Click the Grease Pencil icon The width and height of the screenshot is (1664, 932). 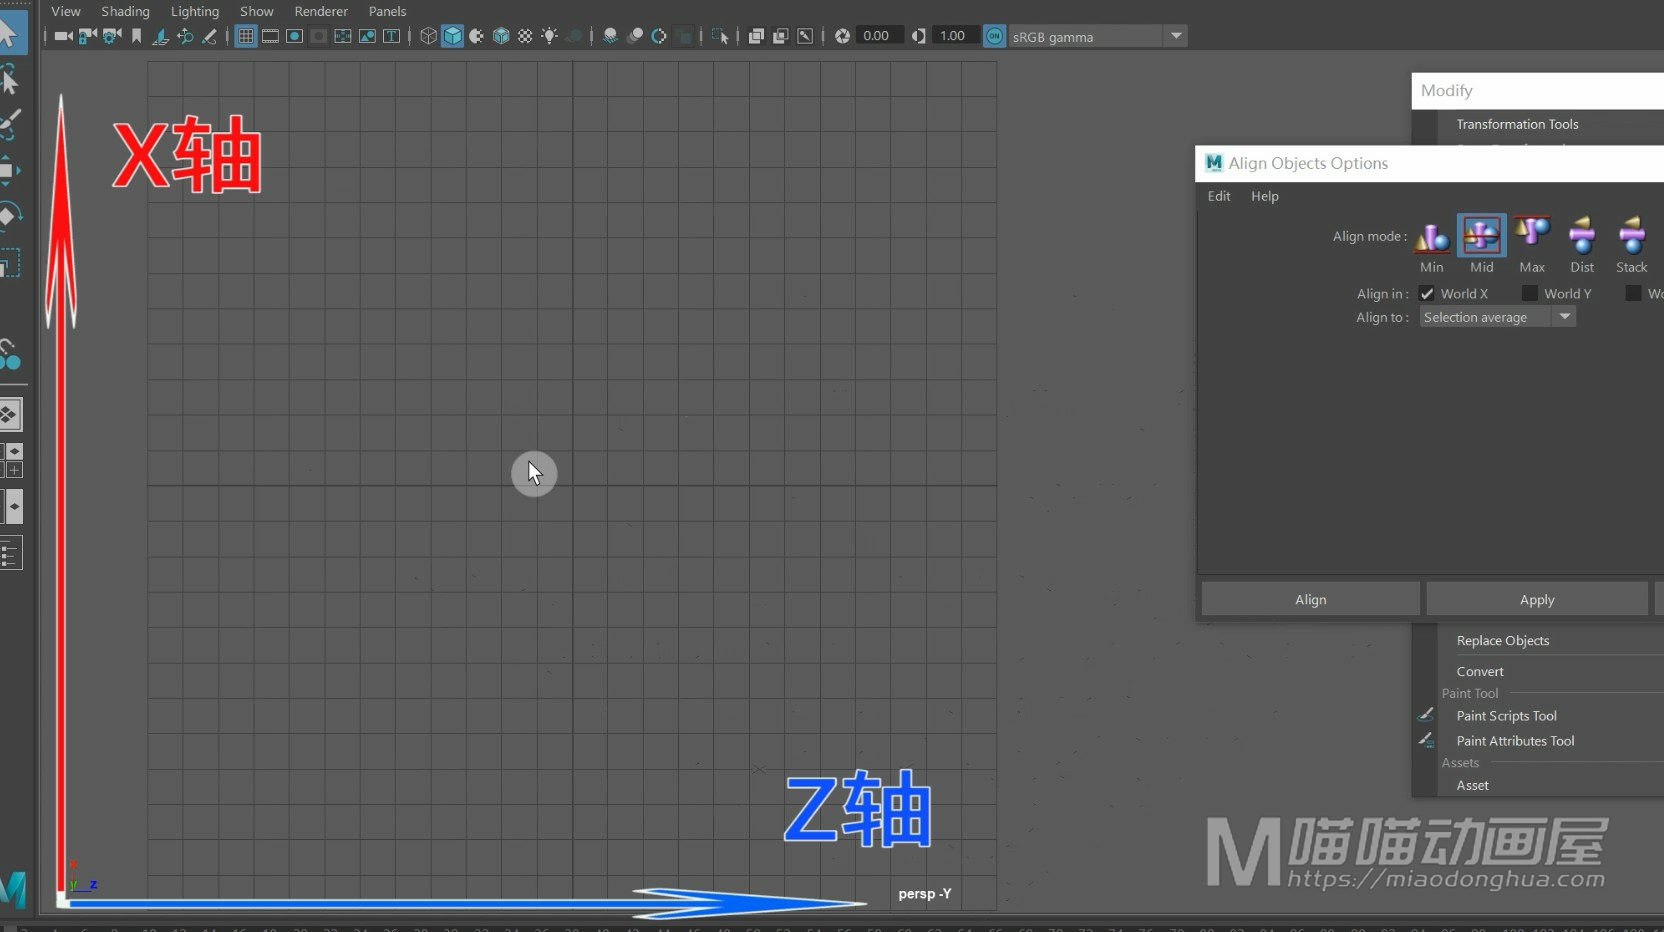[210, 36]
